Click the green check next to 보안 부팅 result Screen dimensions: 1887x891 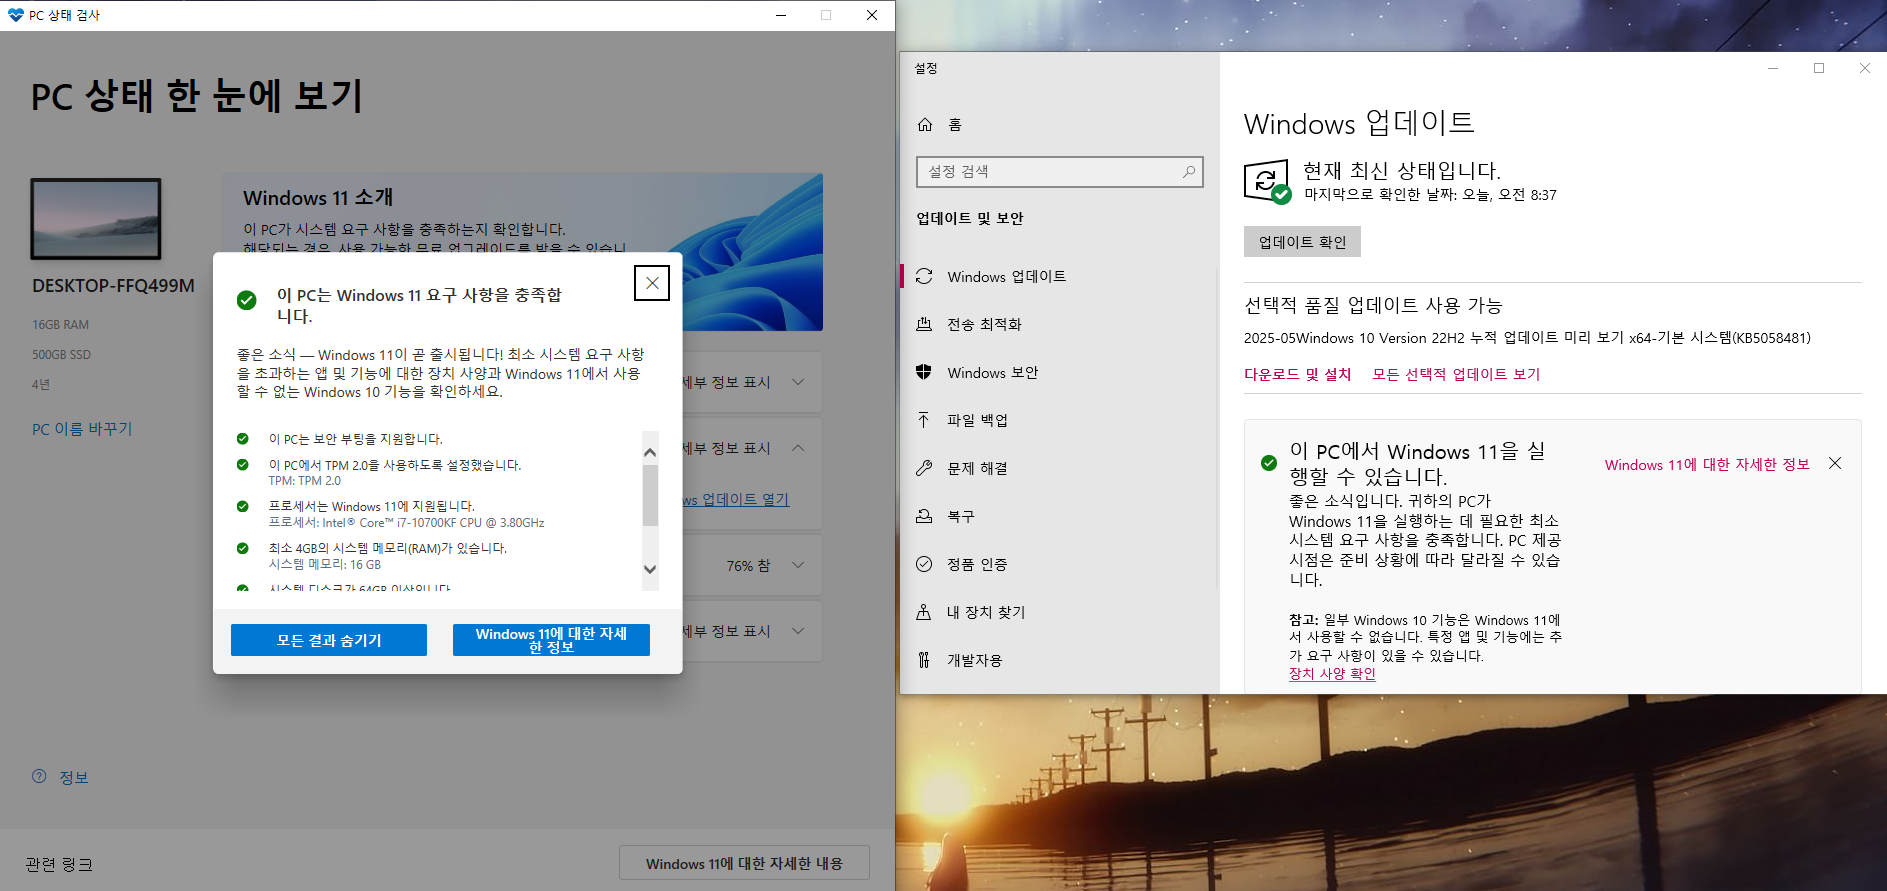(242, 438)
